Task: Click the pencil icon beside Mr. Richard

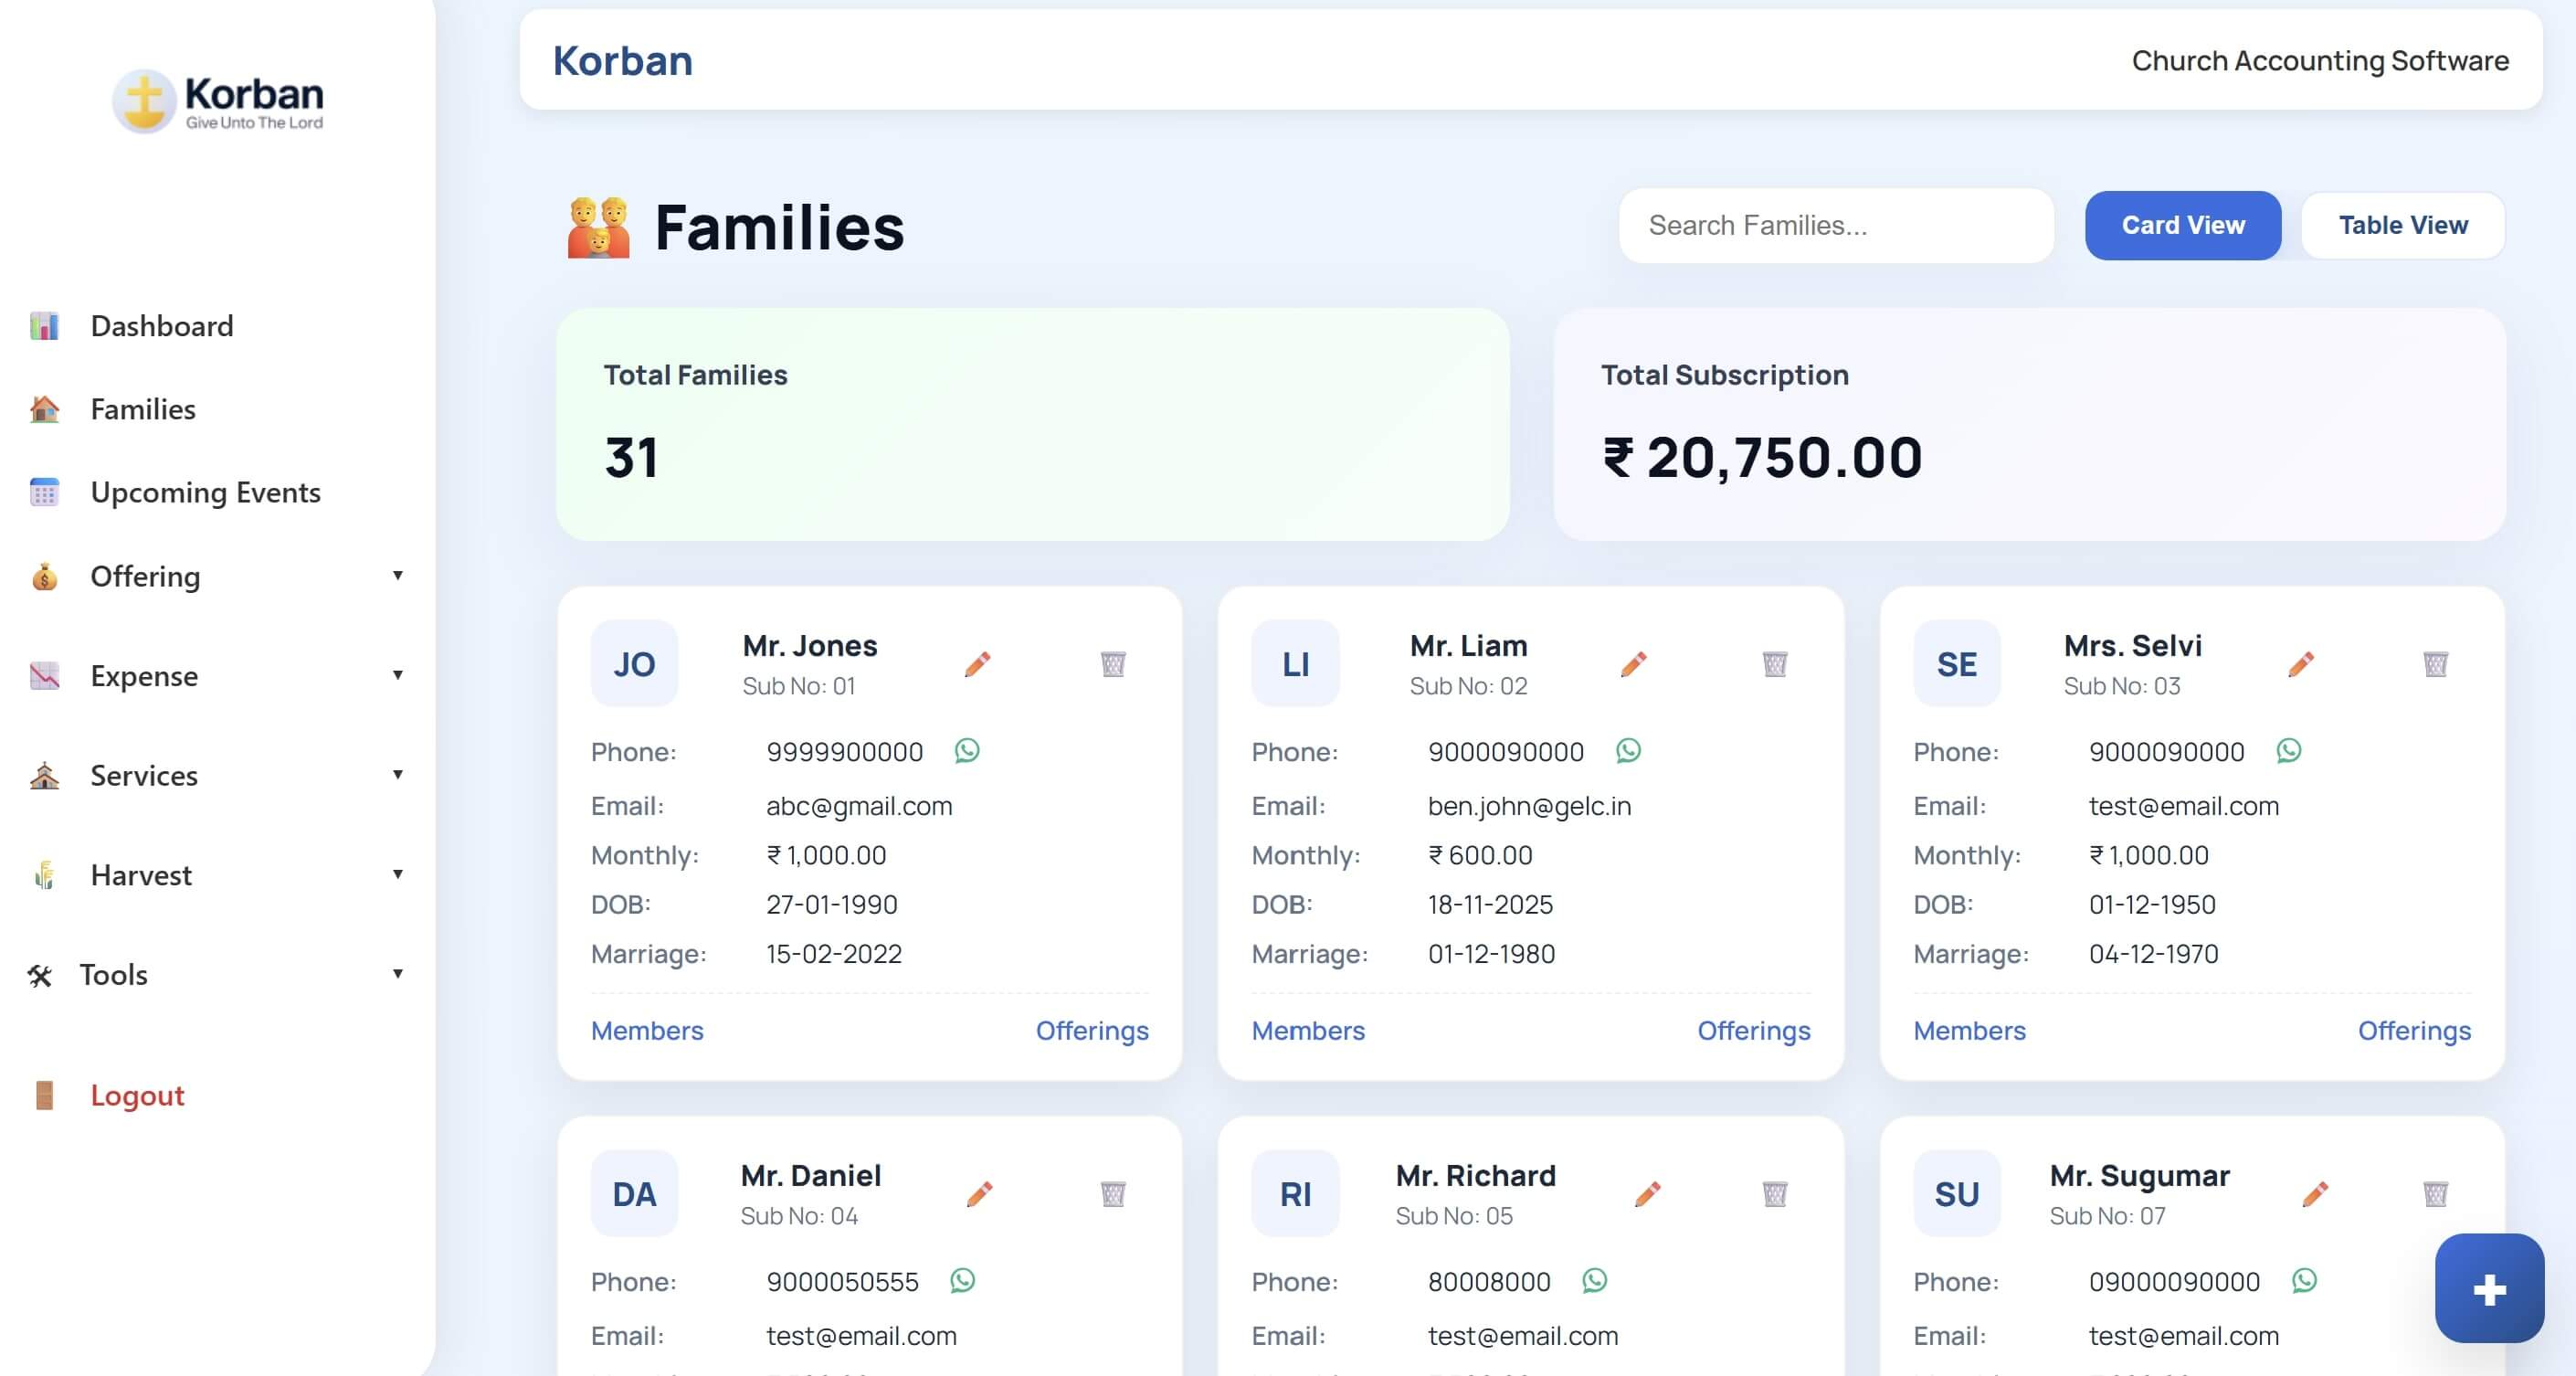Action: tap(1647, 1194)
